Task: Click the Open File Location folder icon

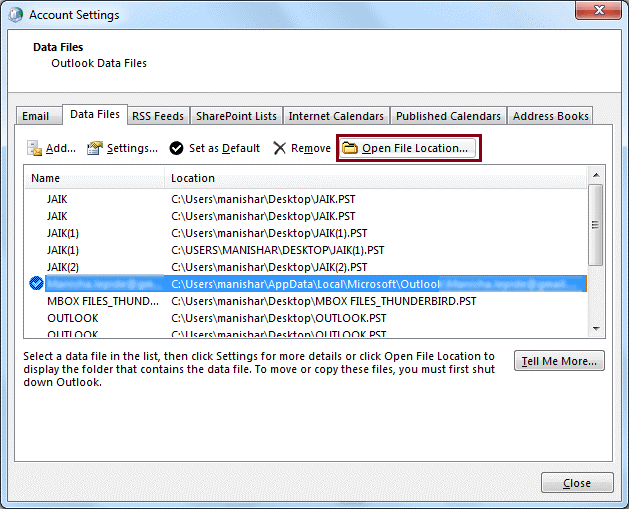Action: pos(350,148)
